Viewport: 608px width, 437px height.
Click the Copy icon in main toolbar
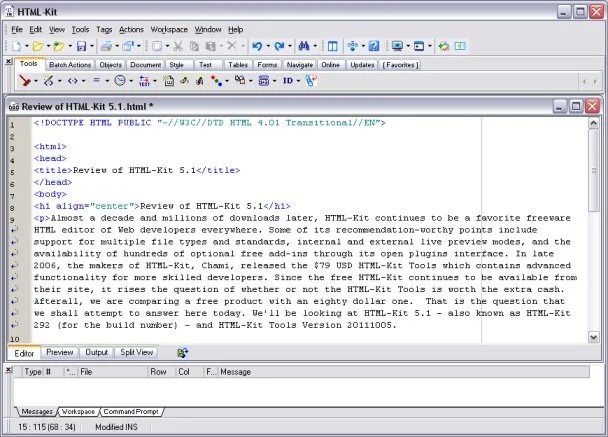pyautogui.click(x=194, y=46)
